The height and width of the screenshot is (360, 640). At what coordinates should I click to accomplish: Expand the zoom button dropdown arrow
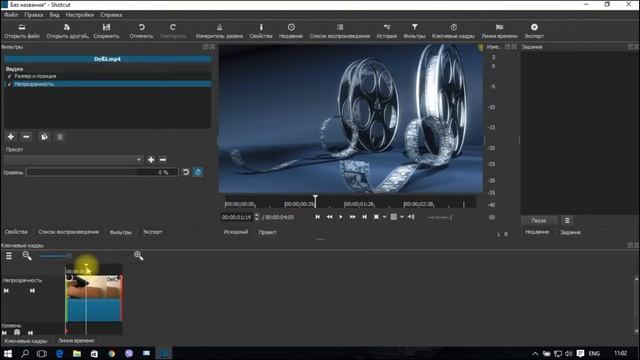click(384, 217)
